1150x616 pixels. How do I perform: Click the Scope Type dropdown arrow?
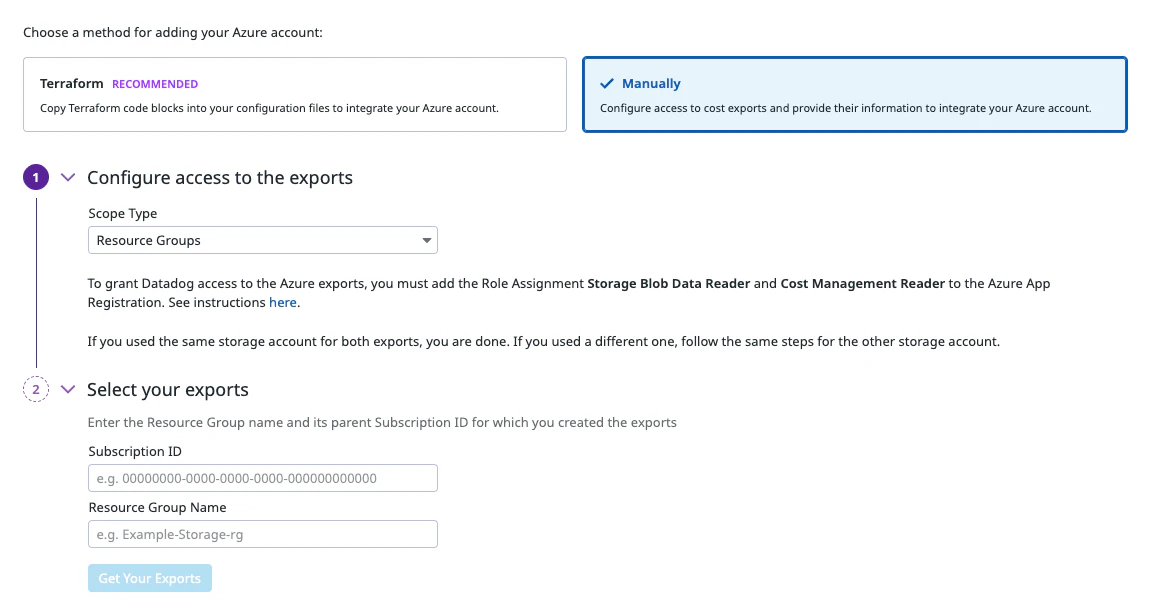[427, 241]
